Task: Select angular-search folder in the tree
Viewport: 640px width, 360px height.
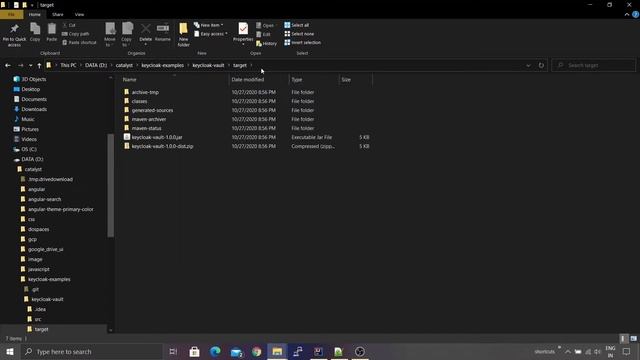Action: point(44,199)
